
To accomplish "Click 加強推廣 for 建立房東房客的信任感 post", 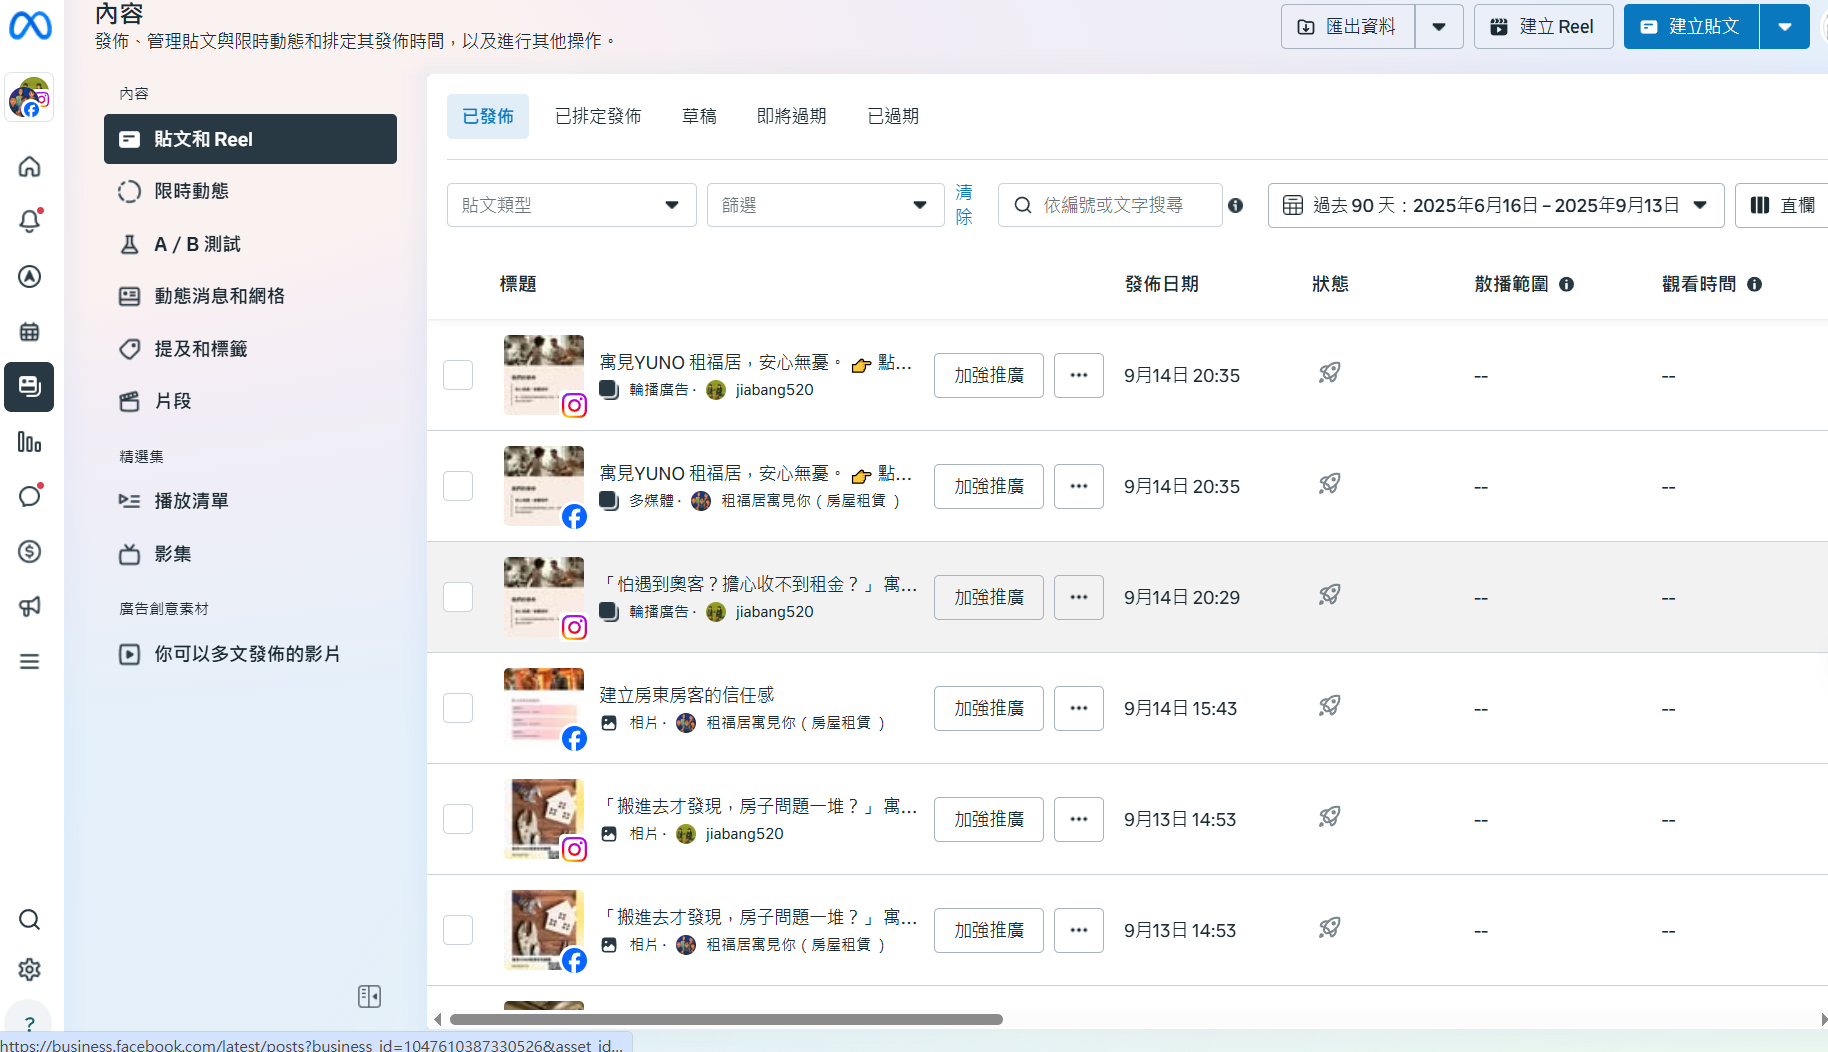I will click(x=988, y=708).
